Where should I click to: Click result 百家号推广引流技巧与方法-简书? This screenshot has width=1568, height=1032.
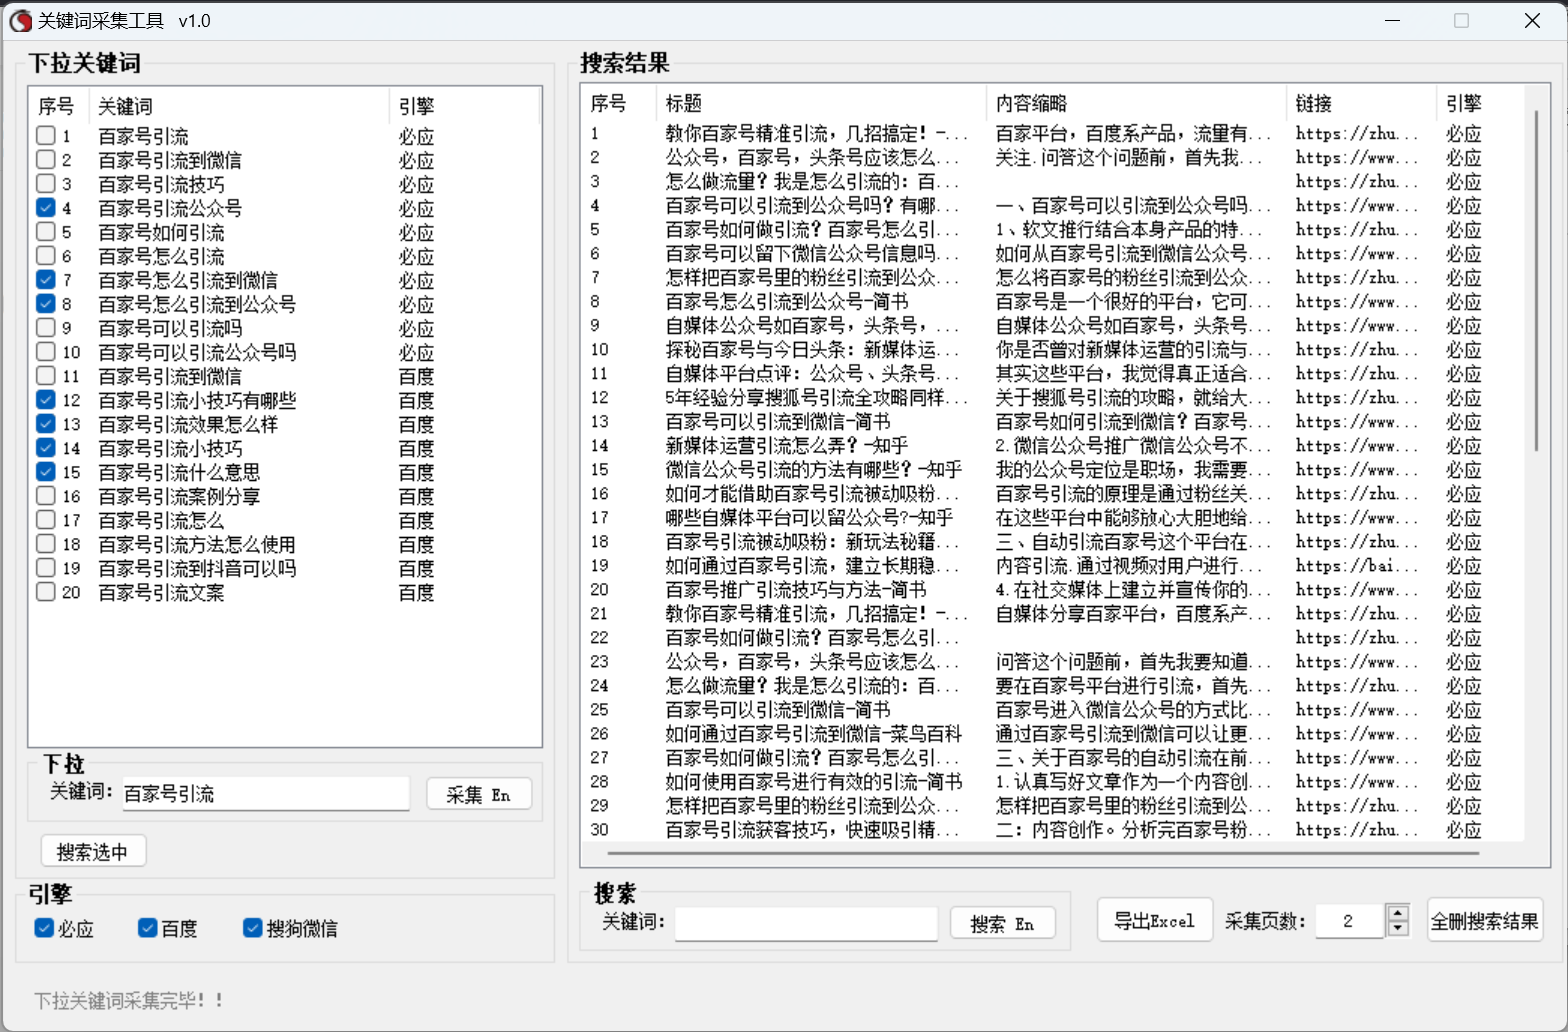tap(796, 589)
